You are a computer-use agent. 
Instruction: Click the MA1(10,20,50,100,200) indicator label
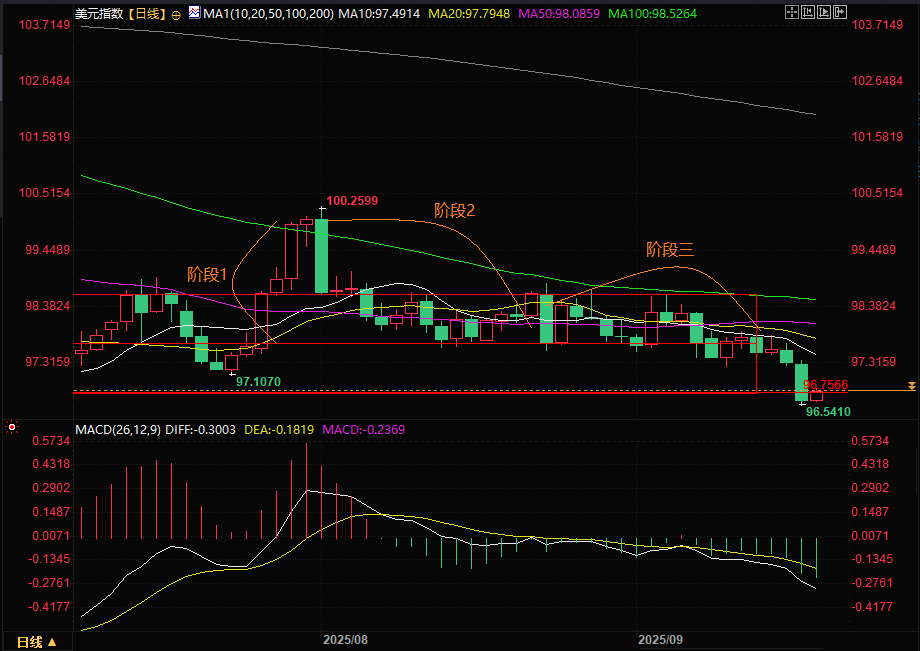tap(269, 13)
